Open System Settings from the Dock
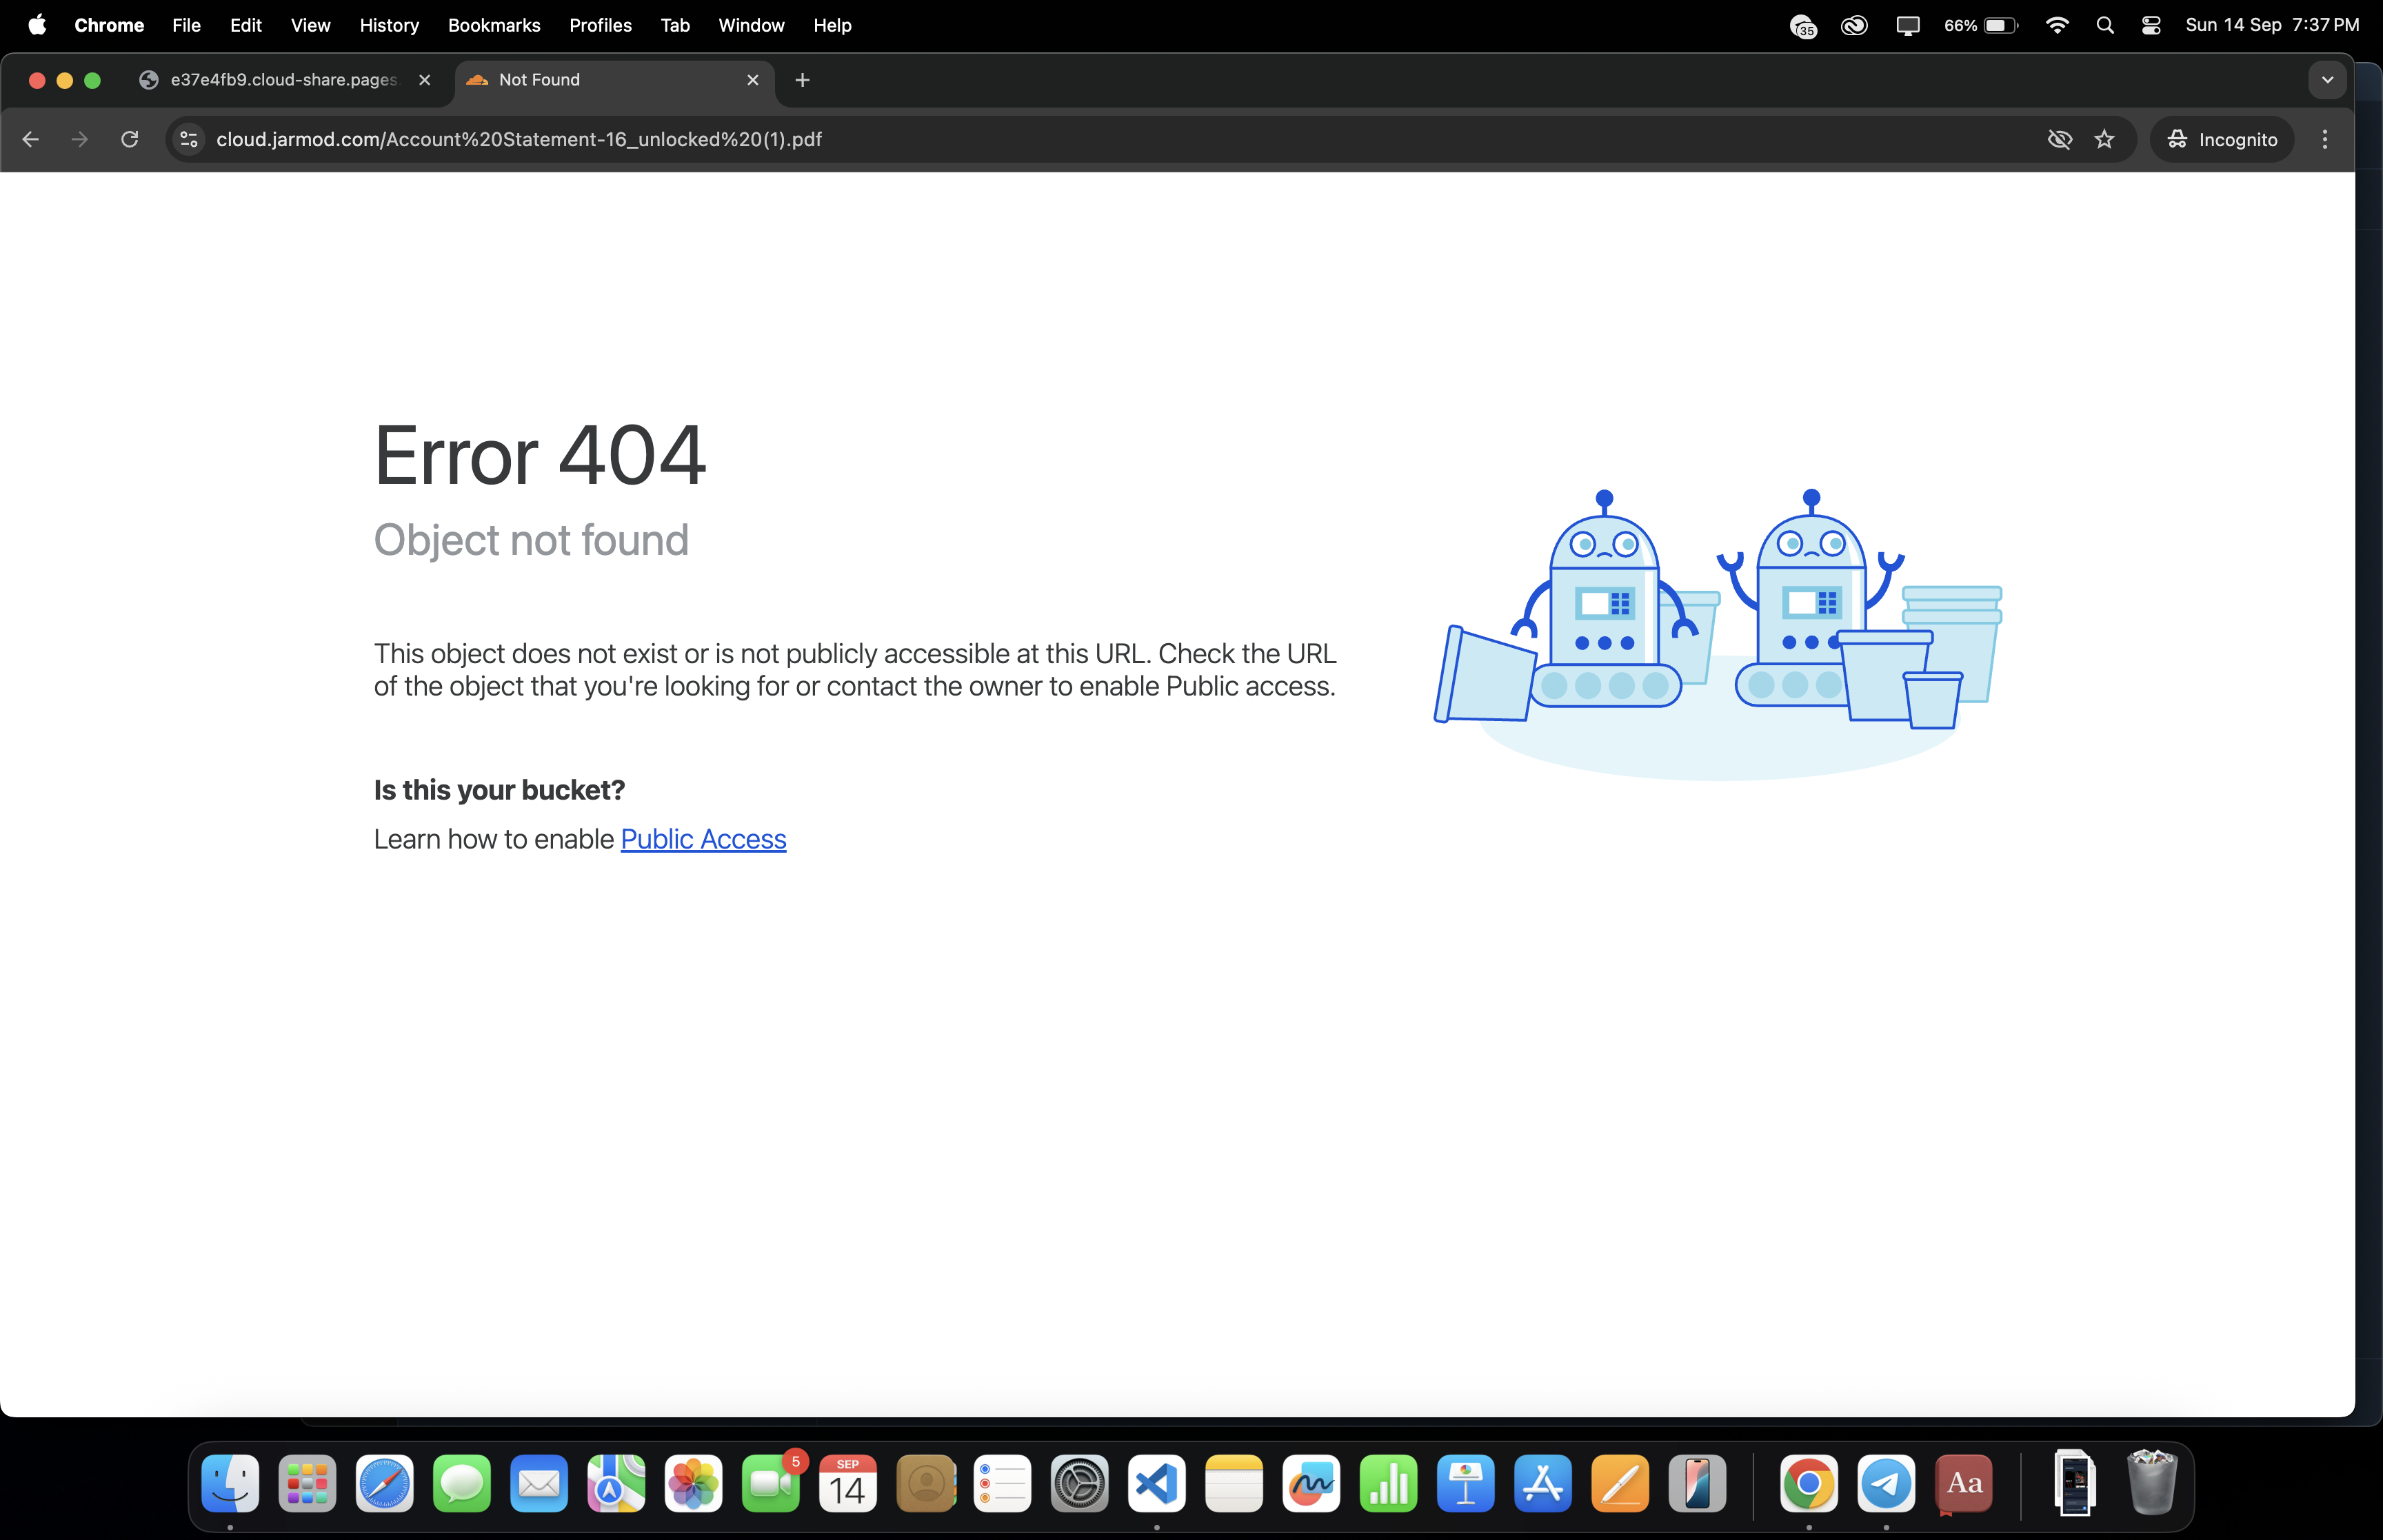Image resolution: width=2383 pixels, height=1540 pixels. [x=1080, y=1482]
